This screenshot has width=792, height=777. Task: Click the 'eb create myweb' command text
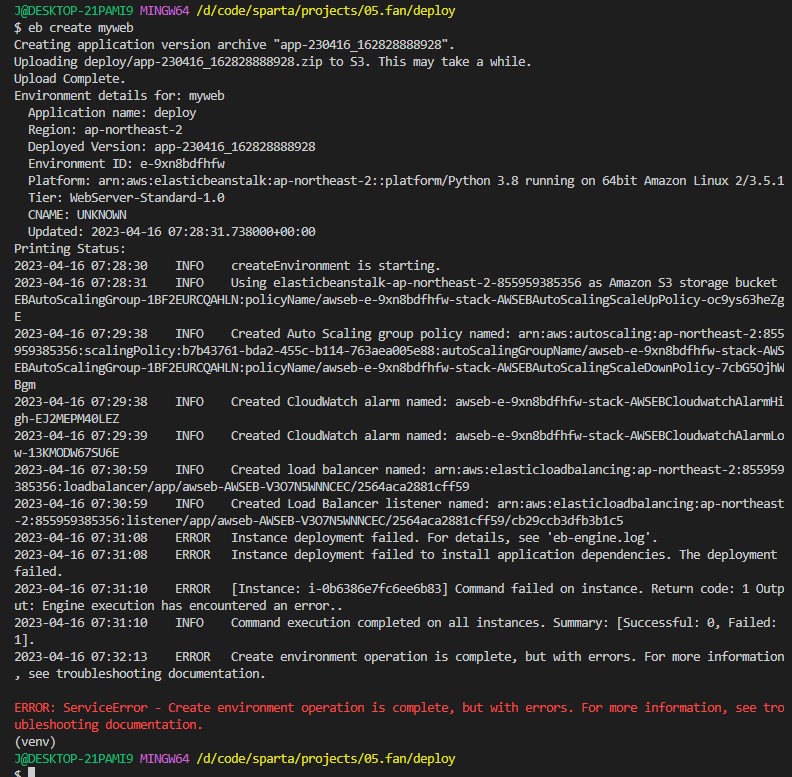pos(80,28)
